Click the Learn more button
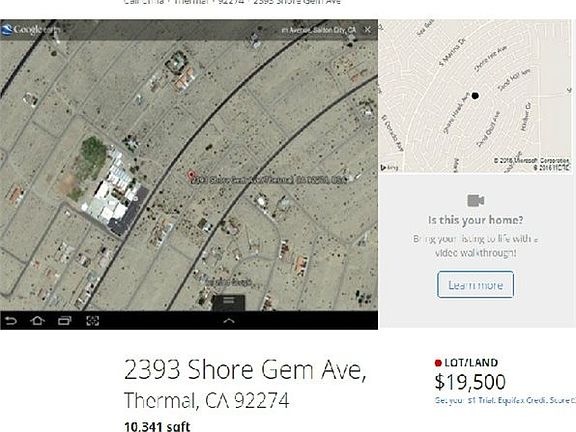The image size is (576, 432). click(x=475, y=285)
